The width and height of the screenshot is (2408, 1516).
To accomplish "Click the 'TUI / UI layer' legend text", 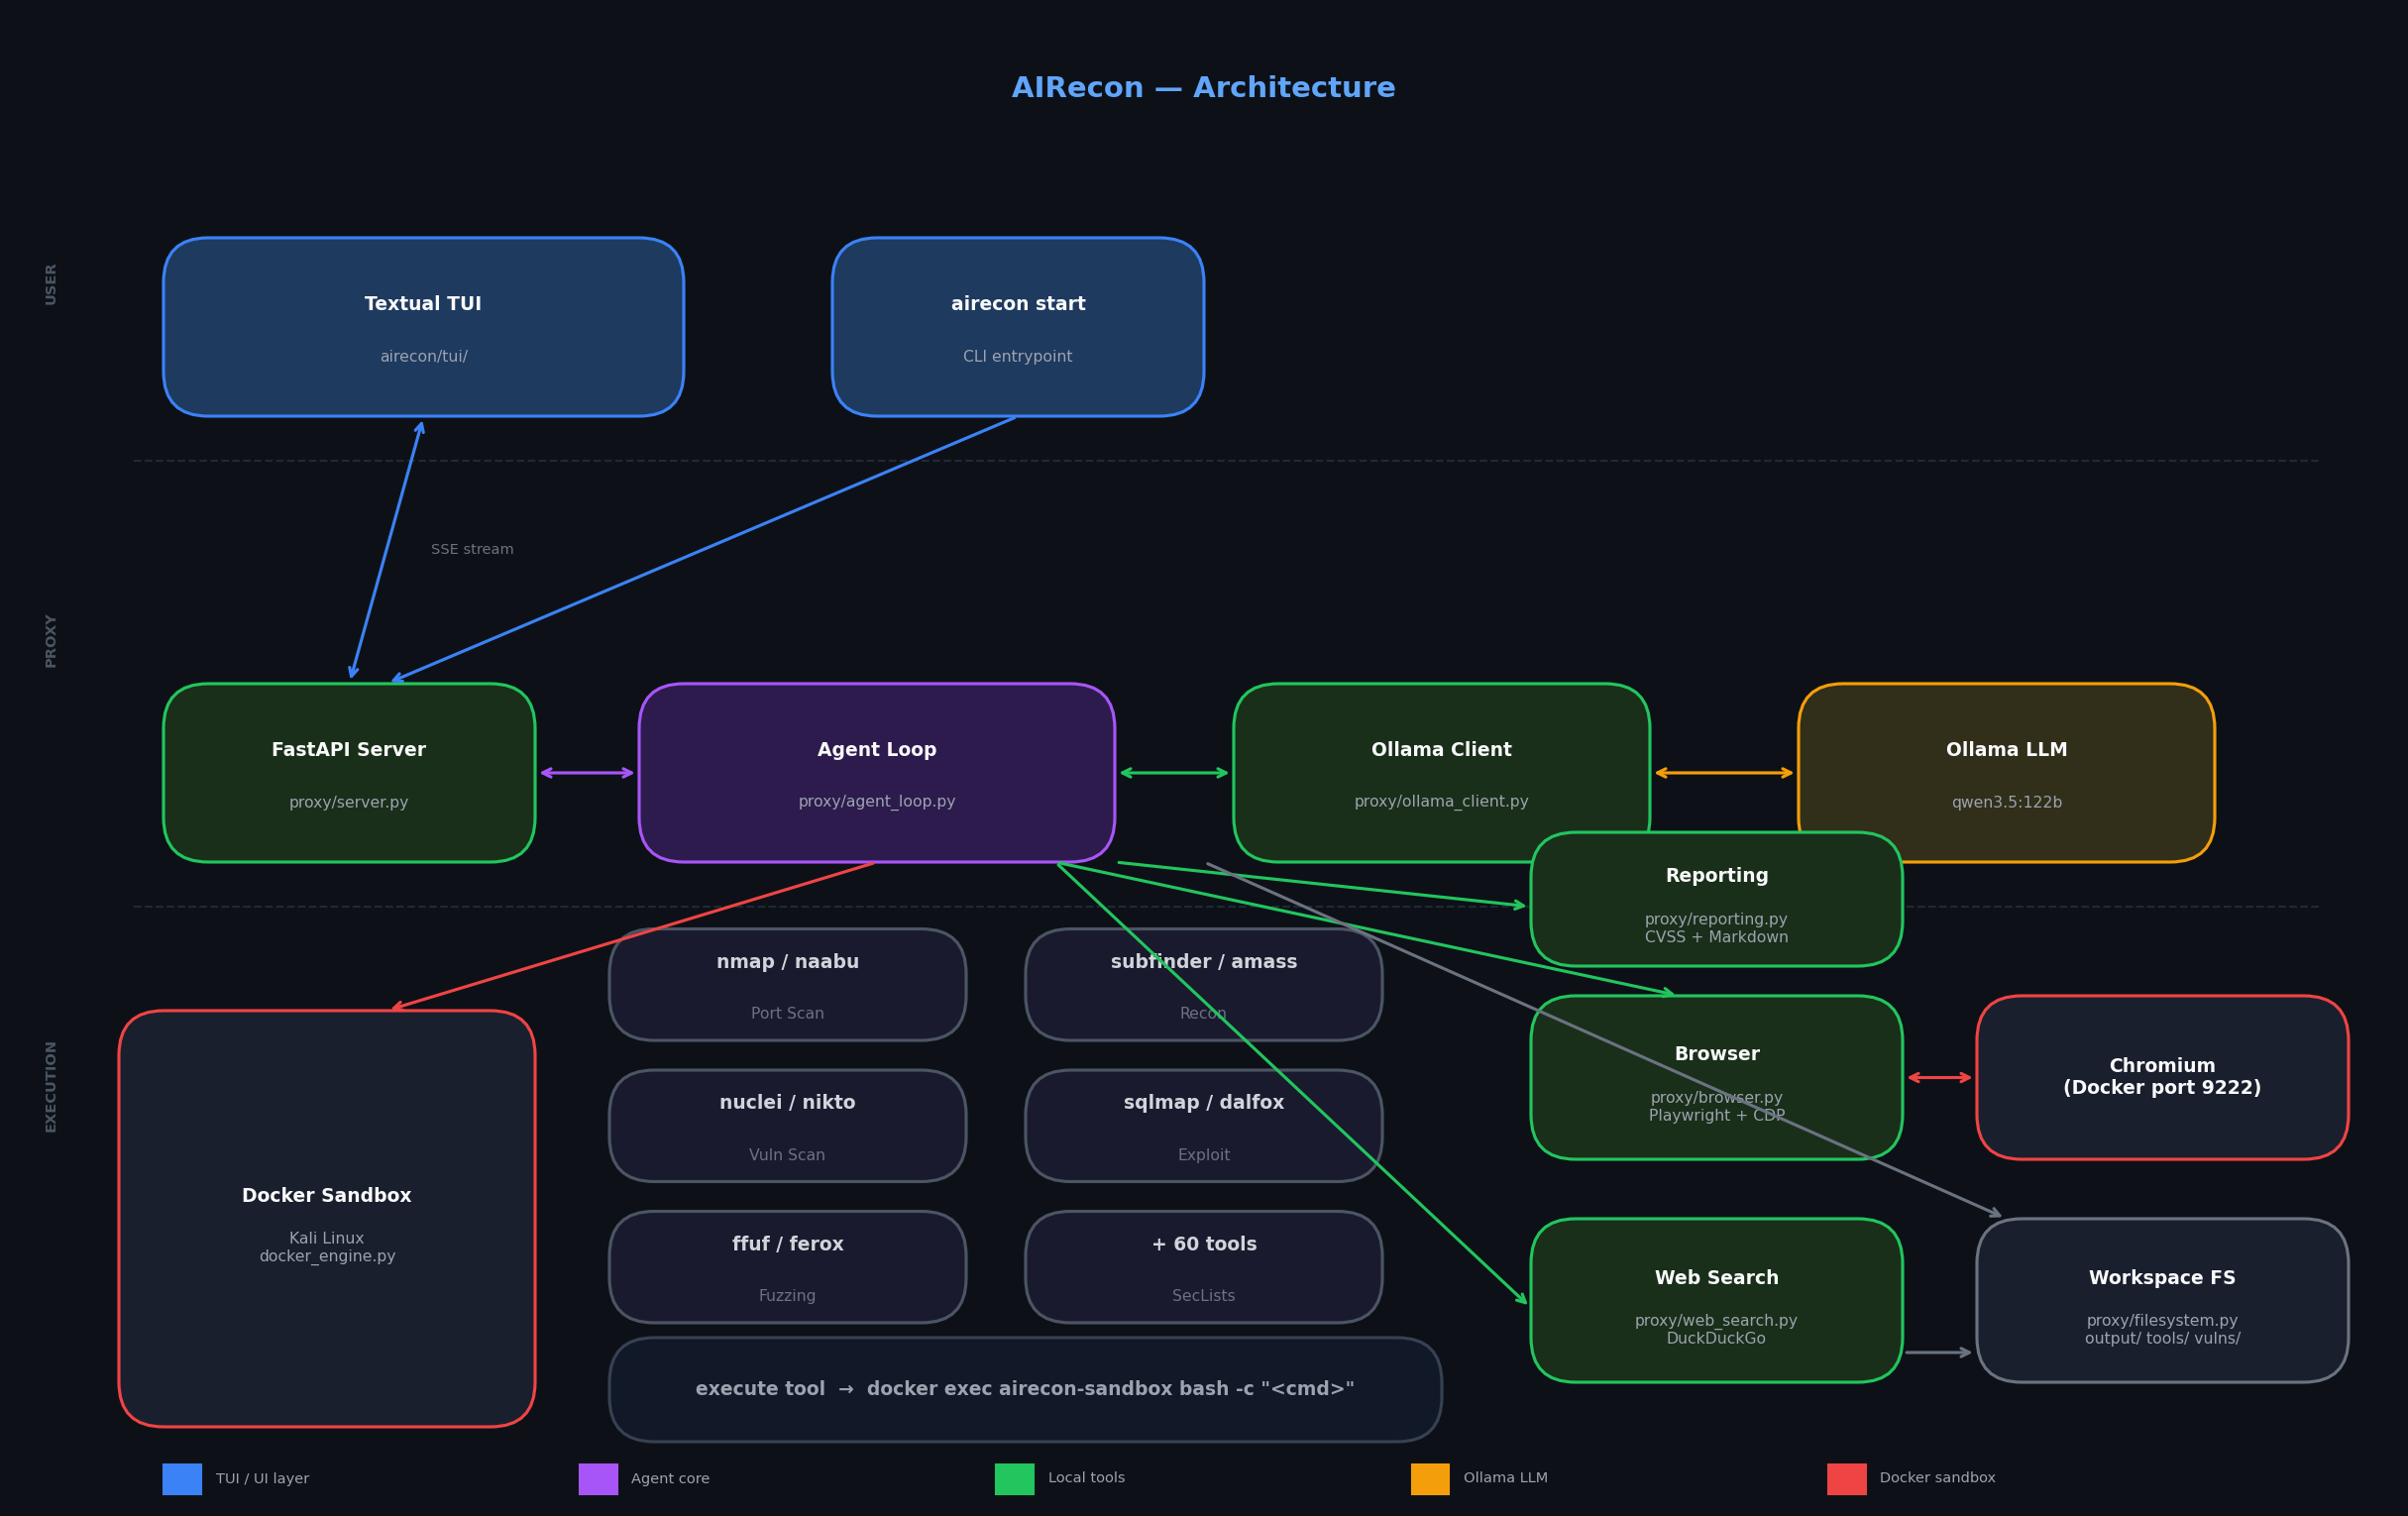I will 262,1479.
